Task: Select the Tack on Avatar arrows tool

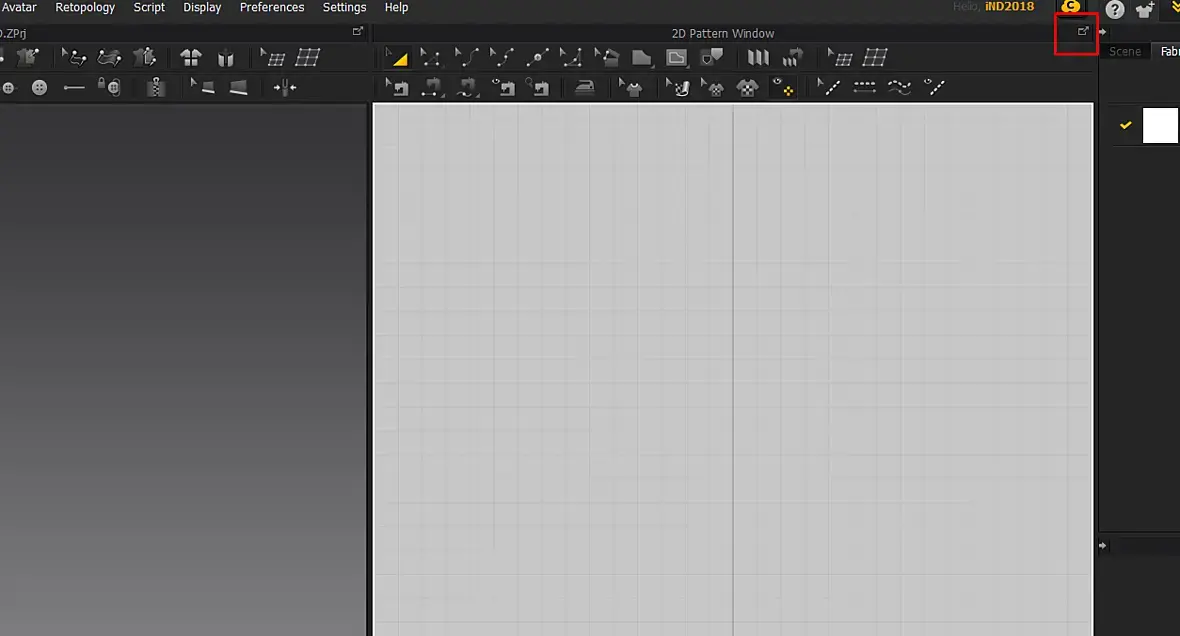Action: [284, 87]
